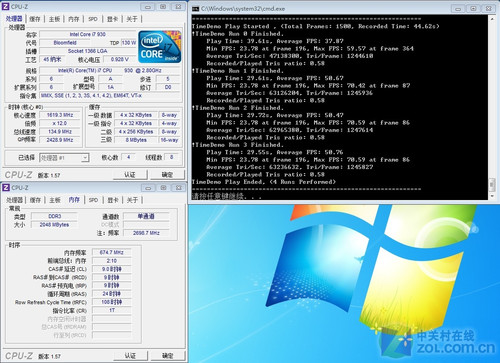Select 显卡 tab in the memory window

click(113, 200)
